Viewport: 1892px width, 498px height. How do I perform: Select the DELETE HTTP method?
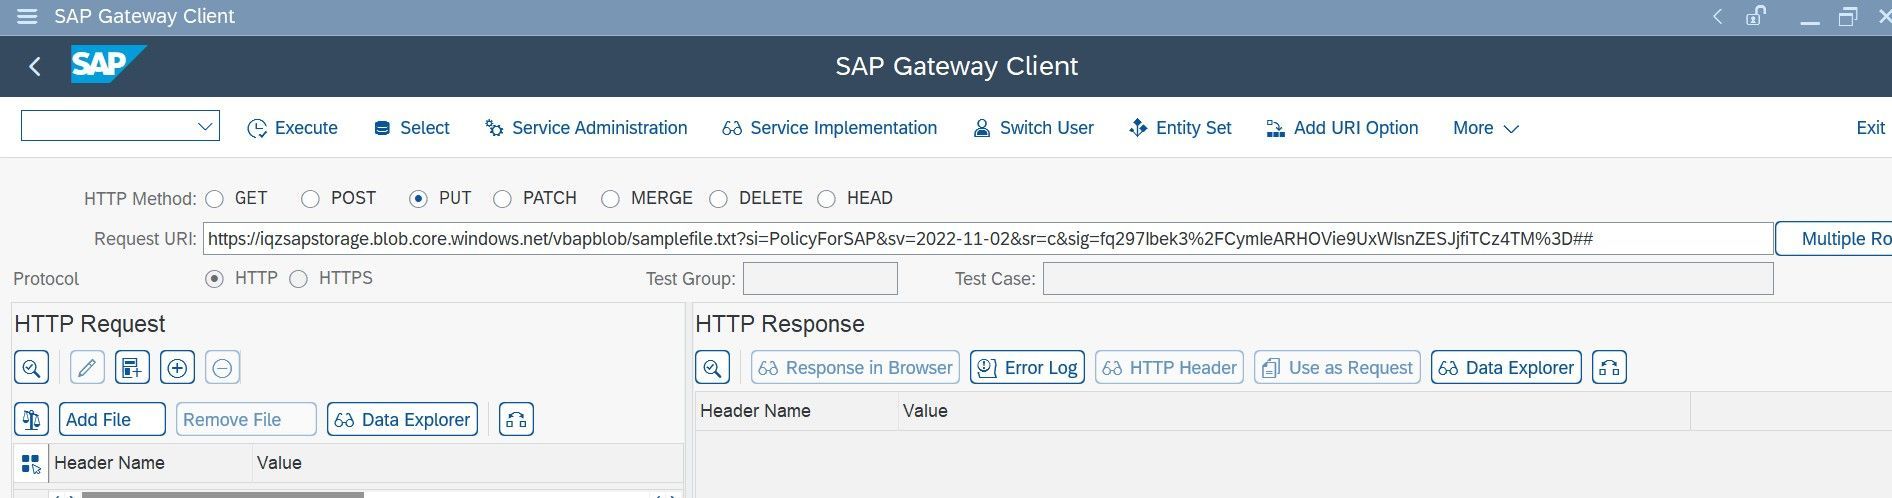point(718,199)
